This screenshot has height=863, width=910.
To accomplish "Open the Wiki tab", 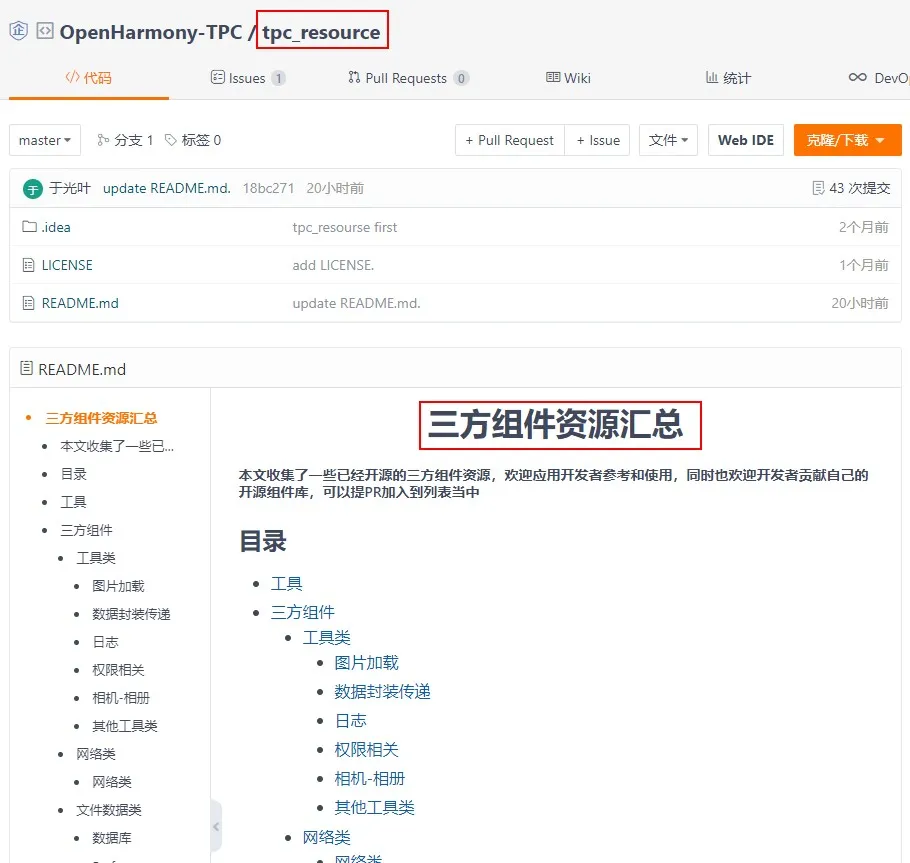I will [x=568, y=78].
